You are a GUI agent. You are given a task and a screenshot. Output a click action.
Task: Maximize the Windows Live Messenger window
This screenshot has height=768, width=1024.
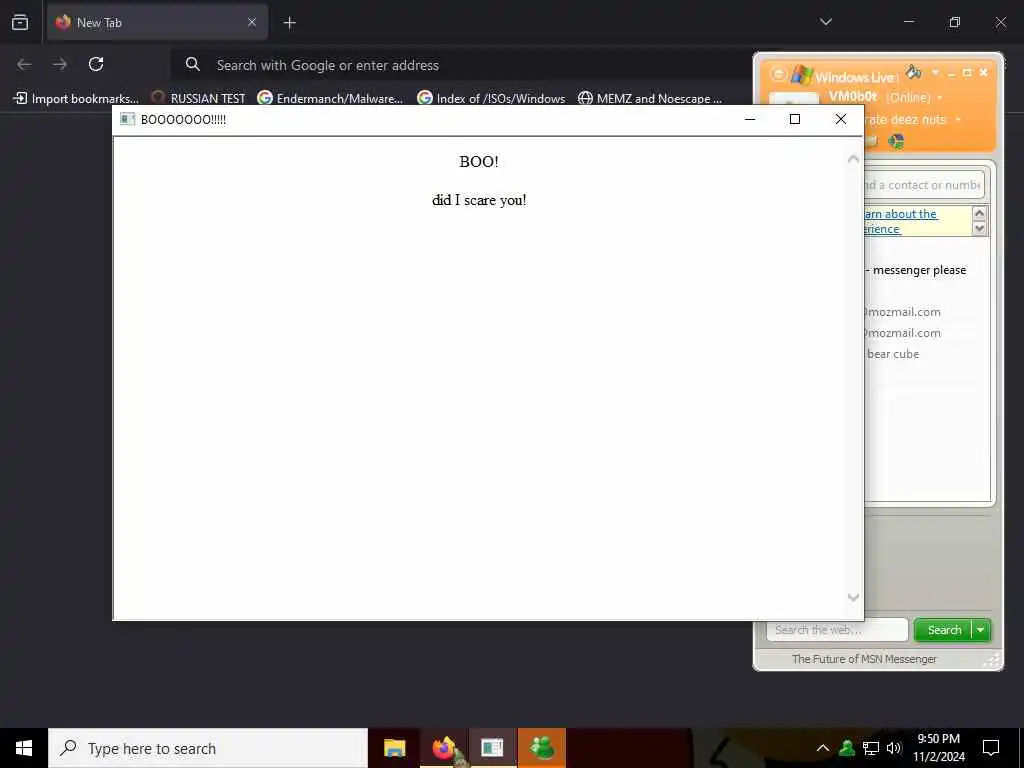[967, 72]
